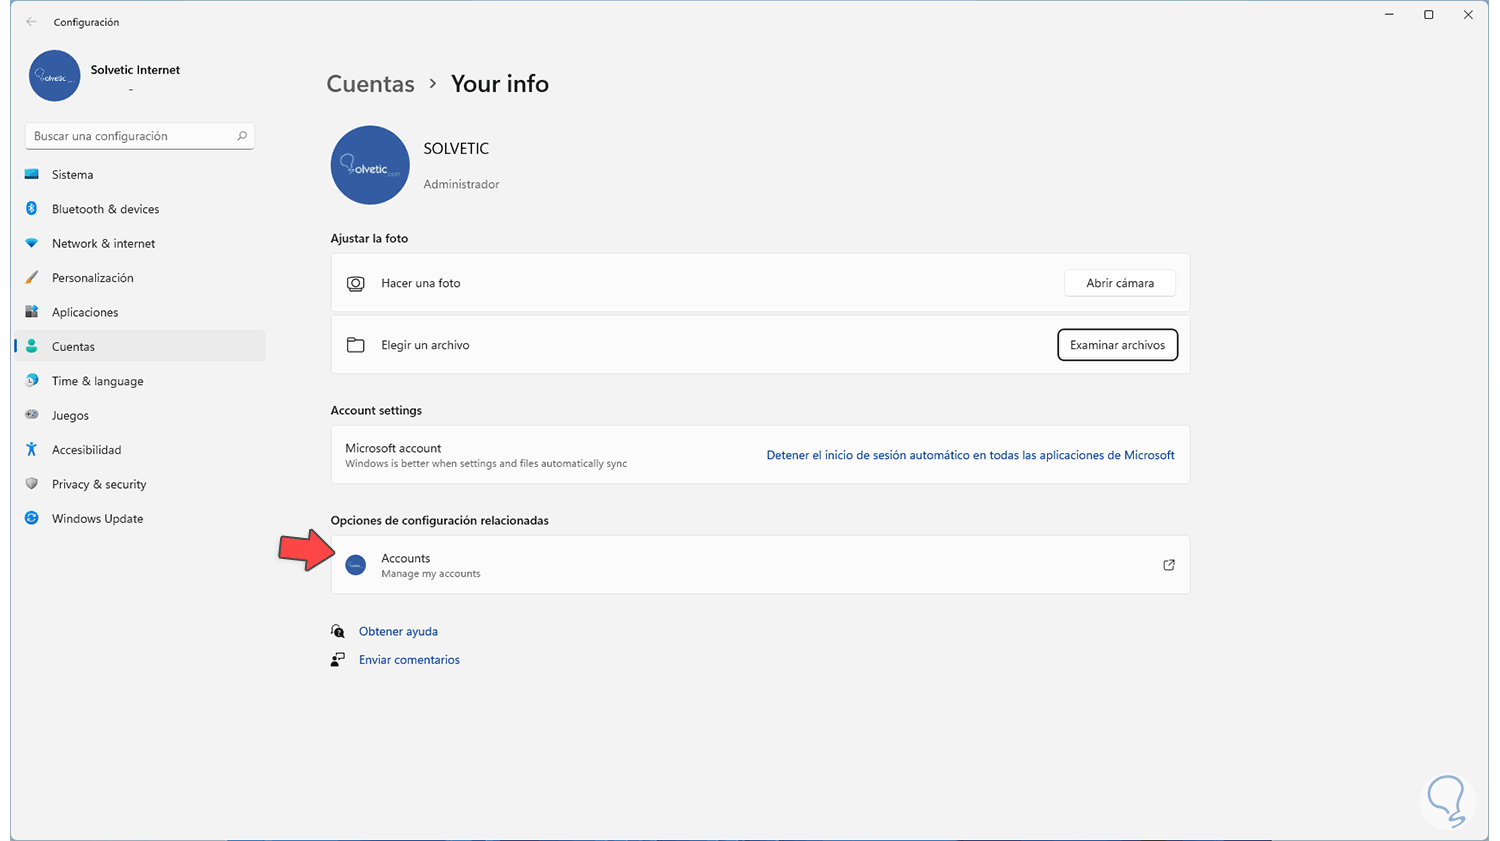
Task: Open Aplicaciones settings section
Action: pyautogui.click(x=85, y=312)
